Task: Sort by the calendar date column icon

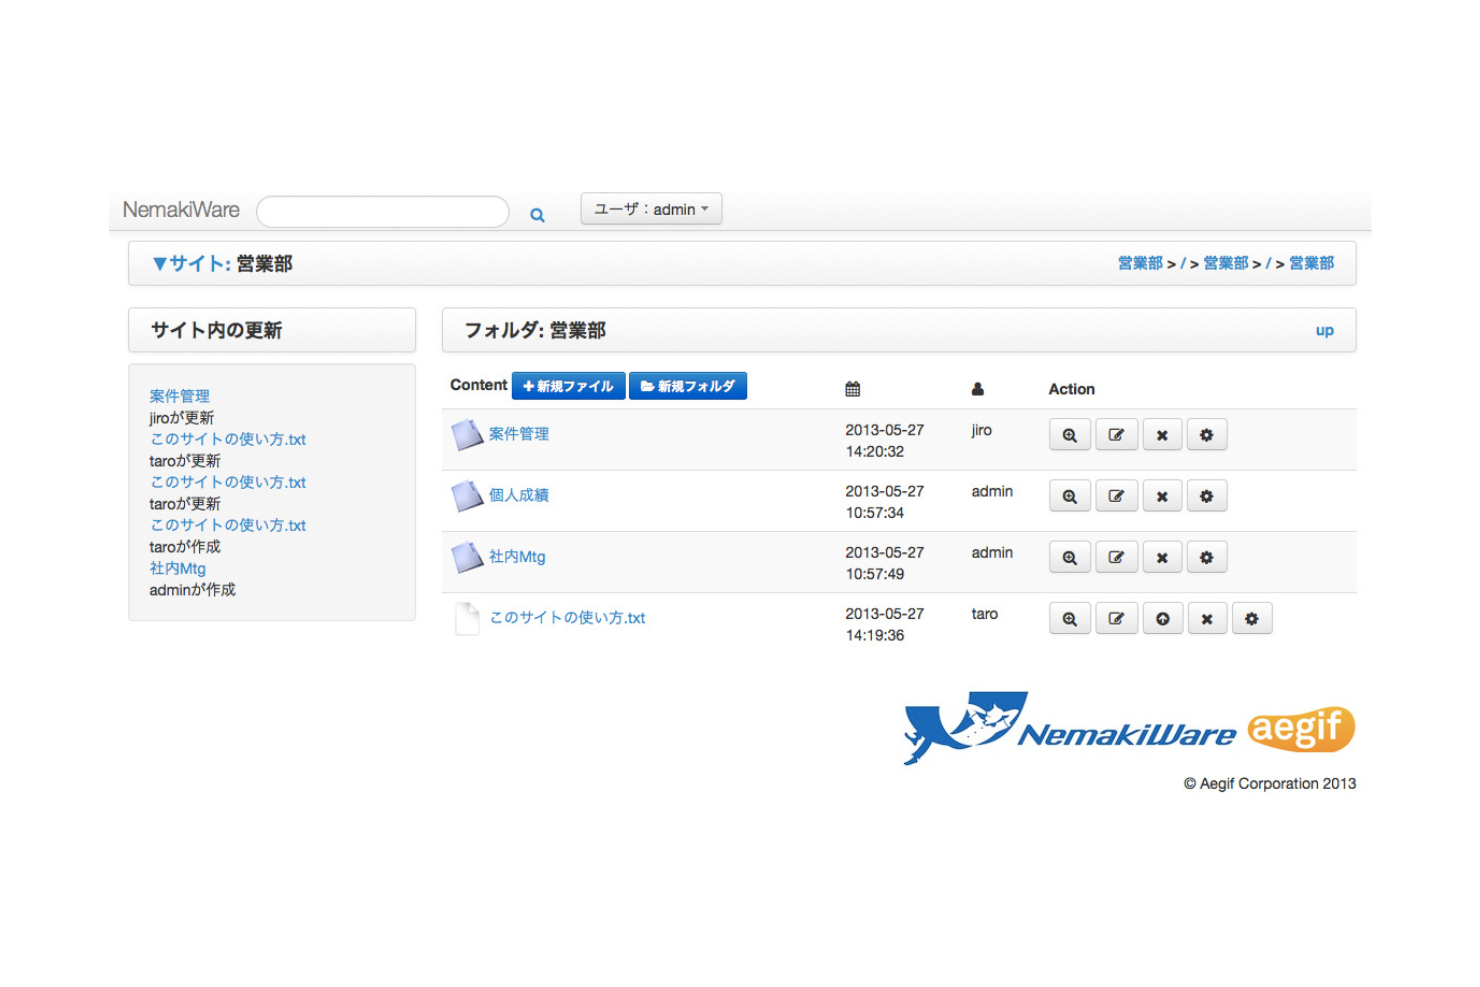Action: coord(852,389)
